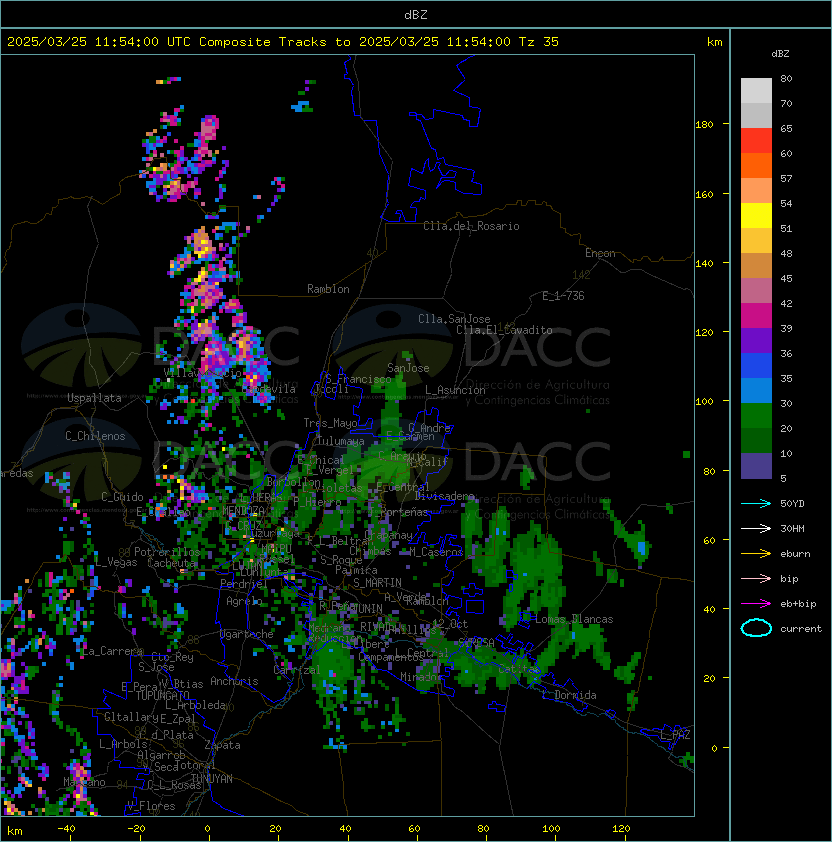Click the Tres_Mayo label

click(x=330, y=423)
